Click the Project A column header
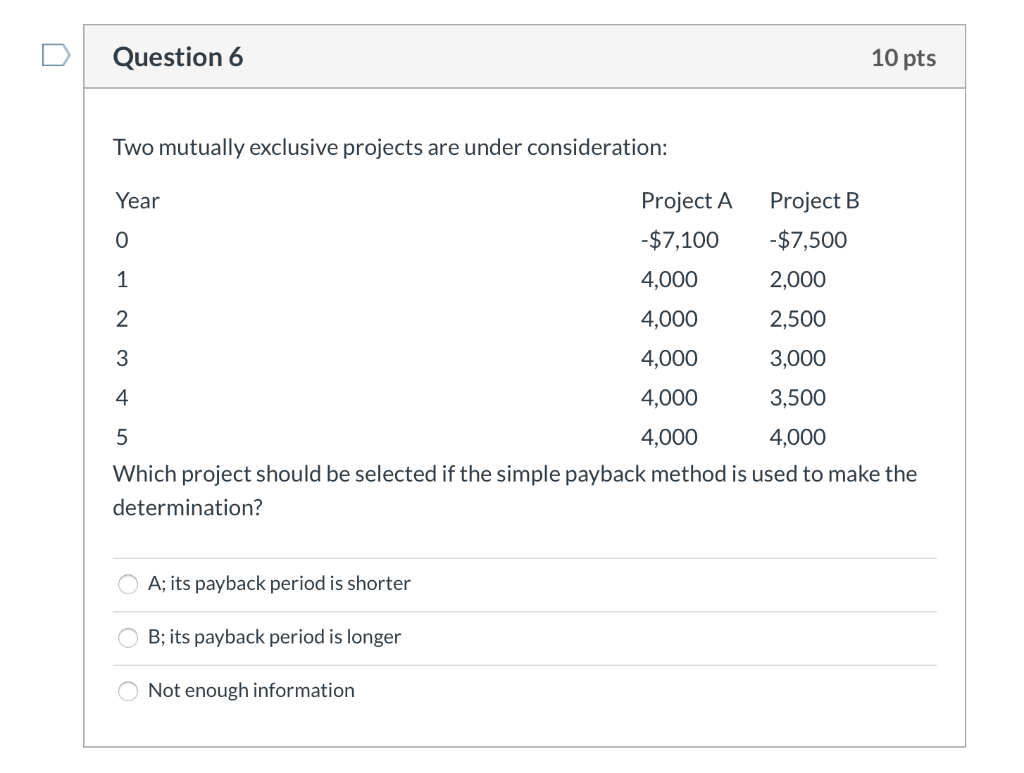Screen dimensions: 1024x773 (x=687, y=200)
